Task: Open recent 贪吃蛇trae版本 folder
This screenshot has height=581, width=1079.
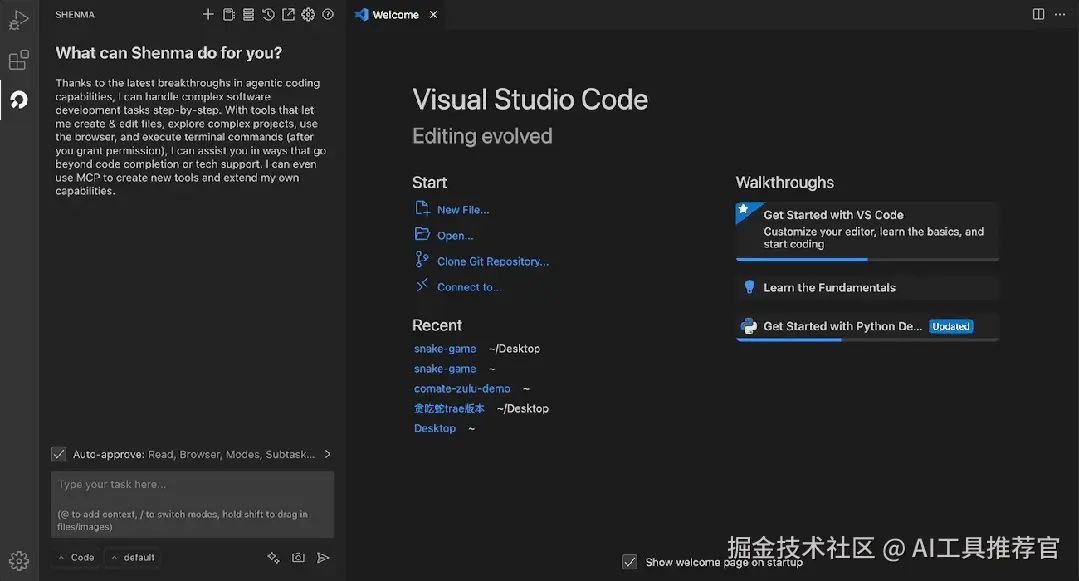Action: [x=449, y=408]
